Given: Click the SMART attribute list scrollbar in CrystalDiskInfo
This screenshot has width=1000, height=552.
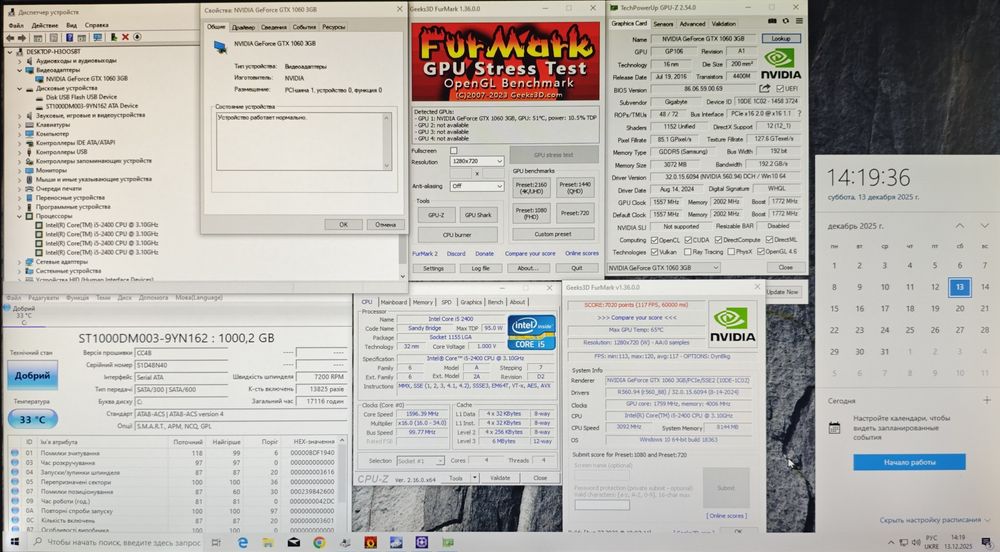Looking at the screenshot, I should point(342,484).
